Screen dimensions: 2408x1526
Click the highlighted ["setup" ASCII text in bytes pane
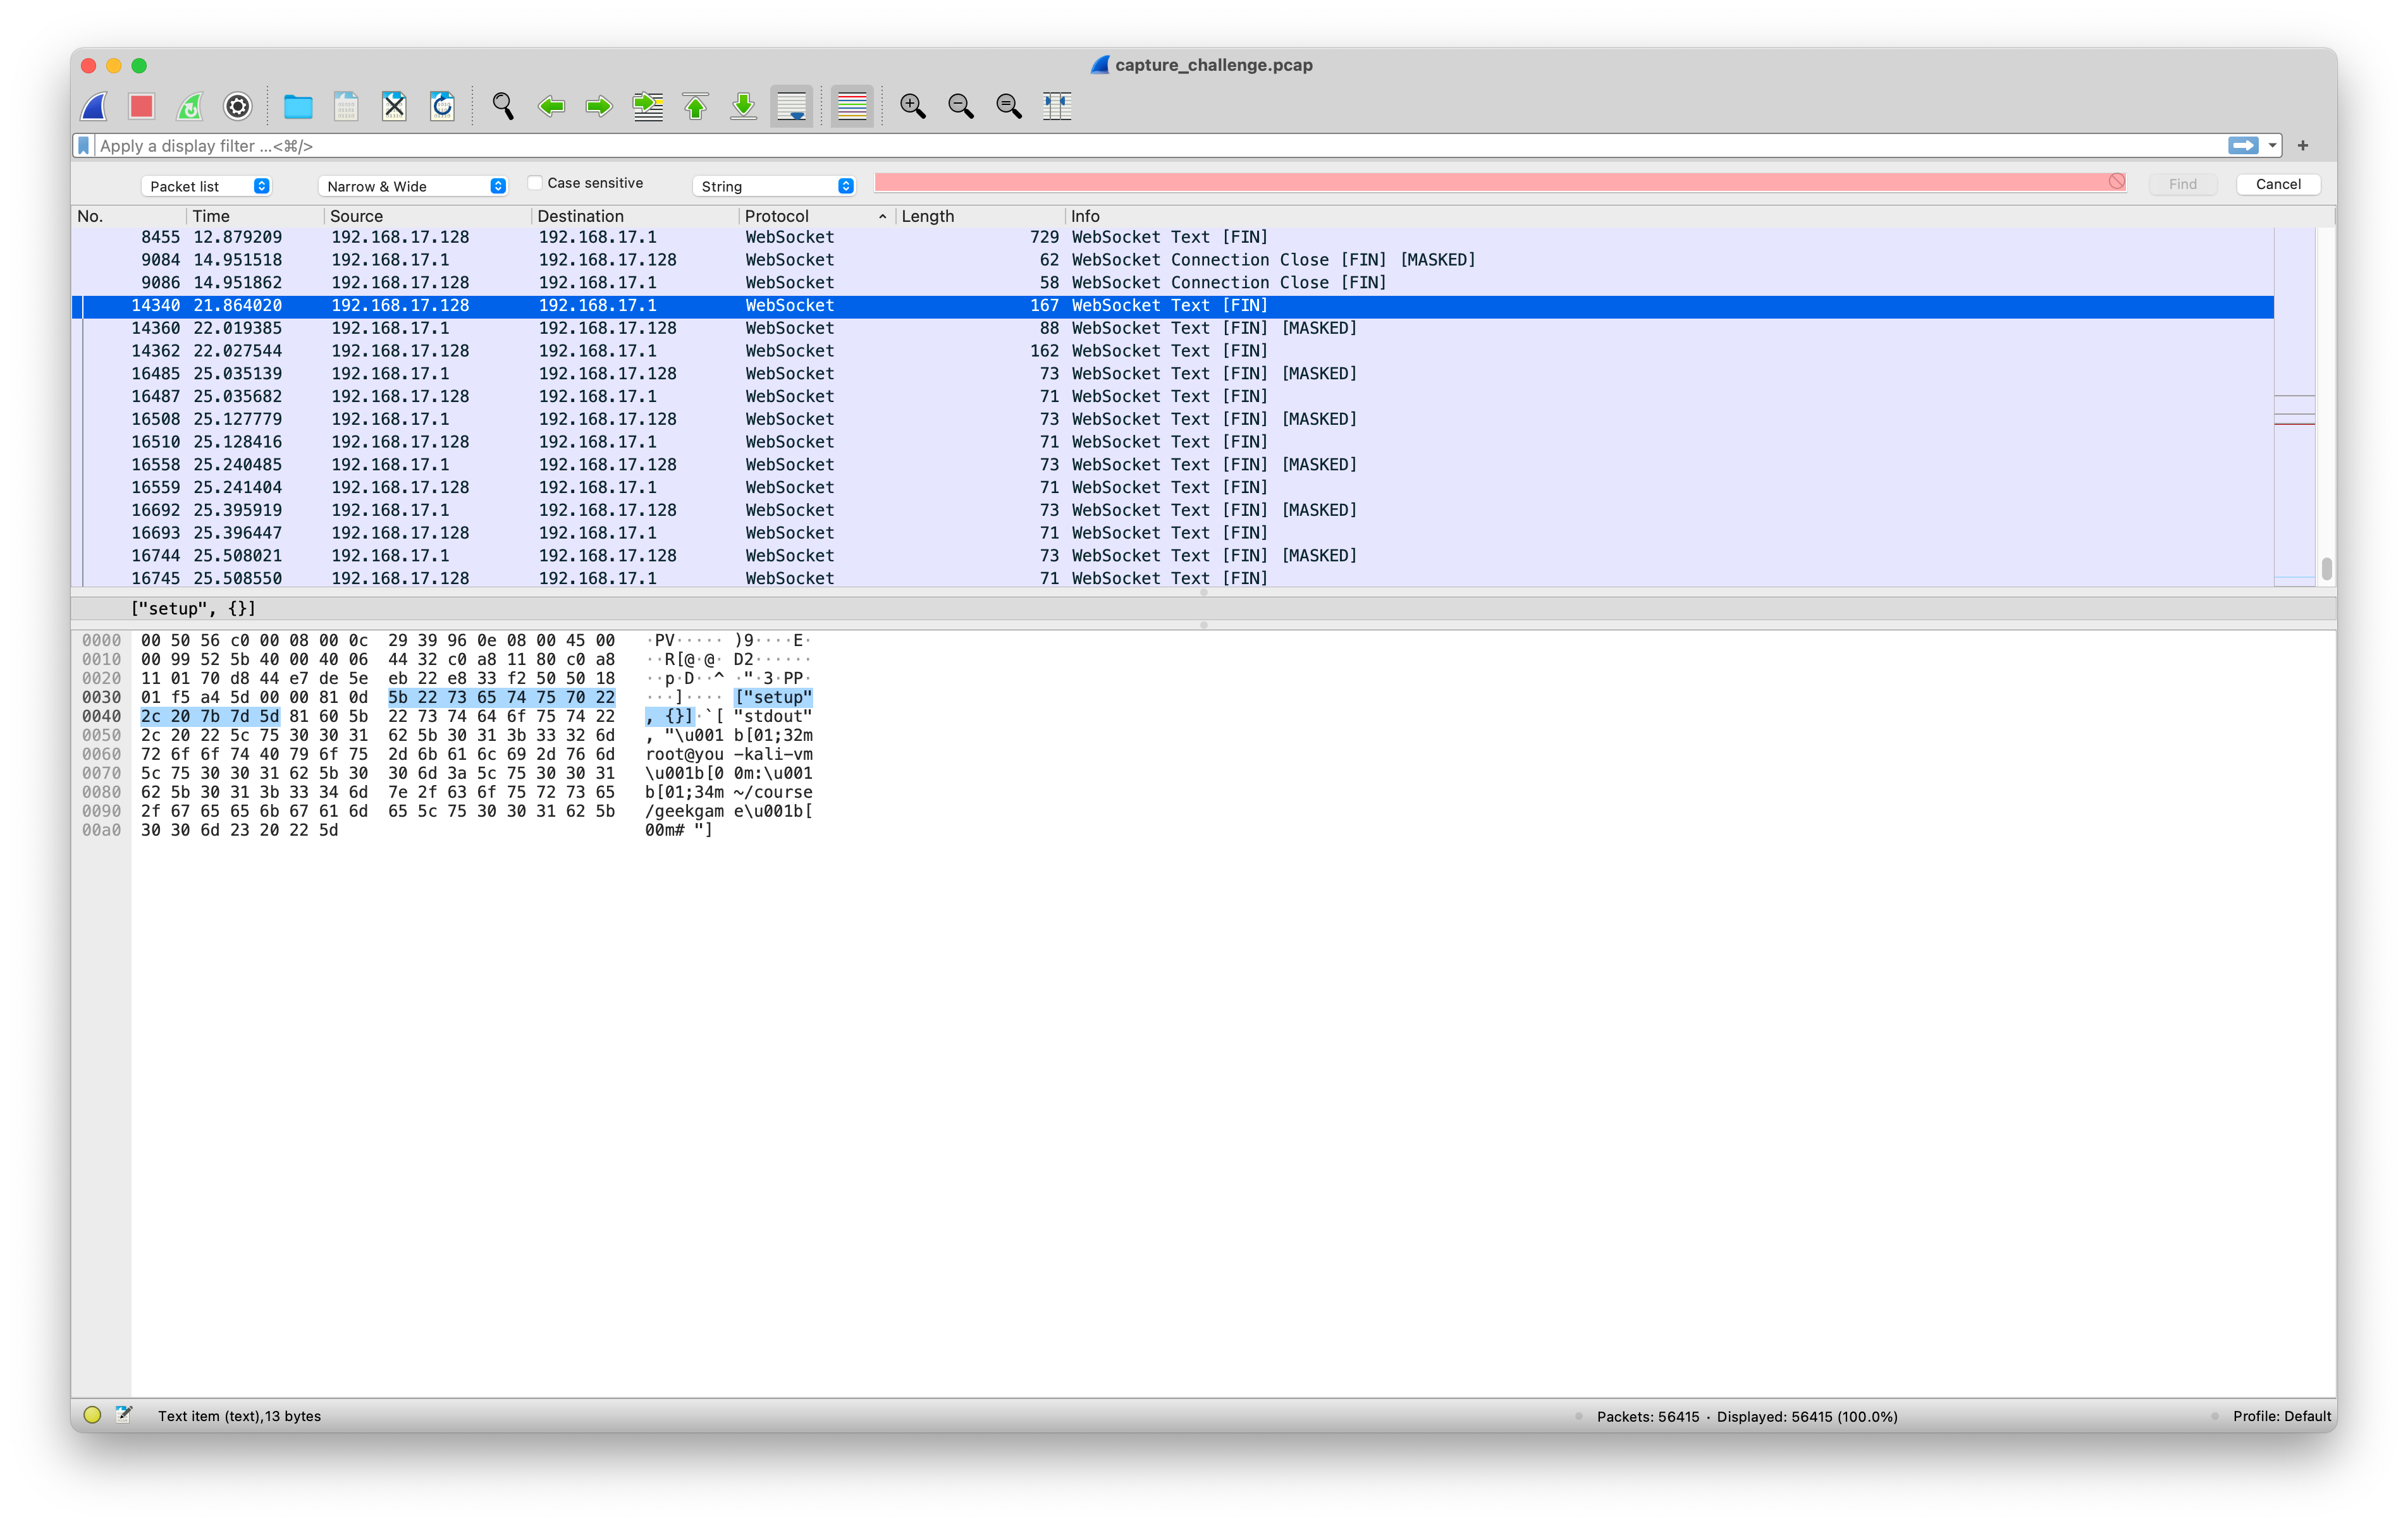(773, 697)
